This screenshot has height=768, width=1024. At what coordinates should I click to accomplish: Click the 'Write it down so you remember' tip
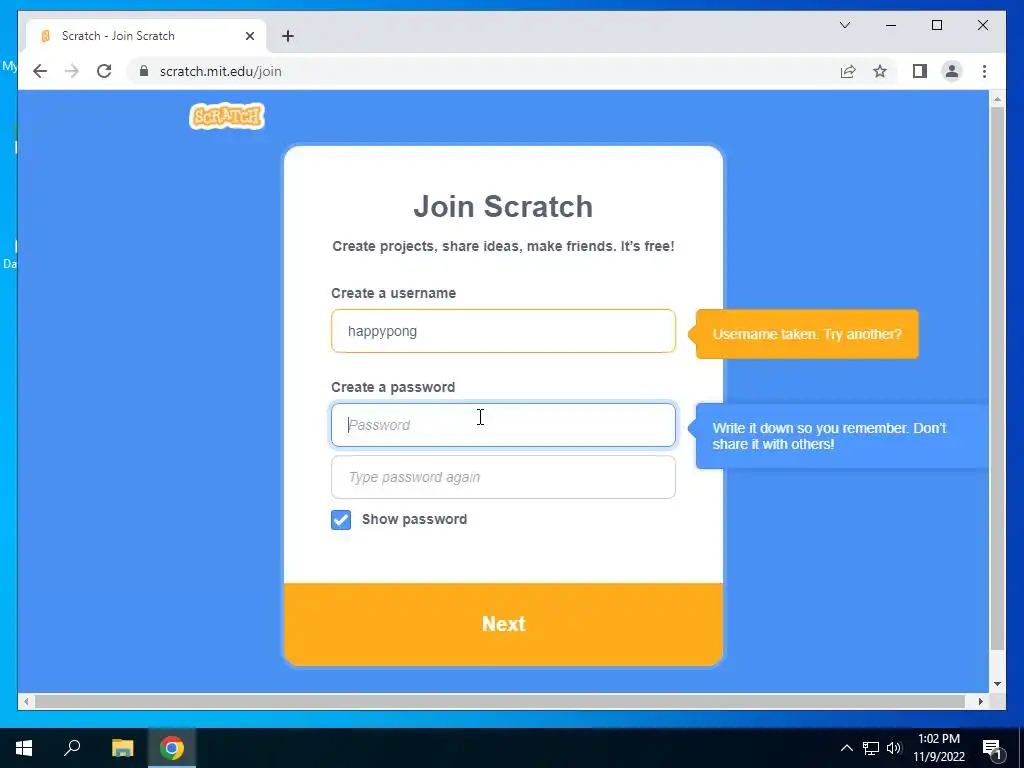click(x=841, y=436)
